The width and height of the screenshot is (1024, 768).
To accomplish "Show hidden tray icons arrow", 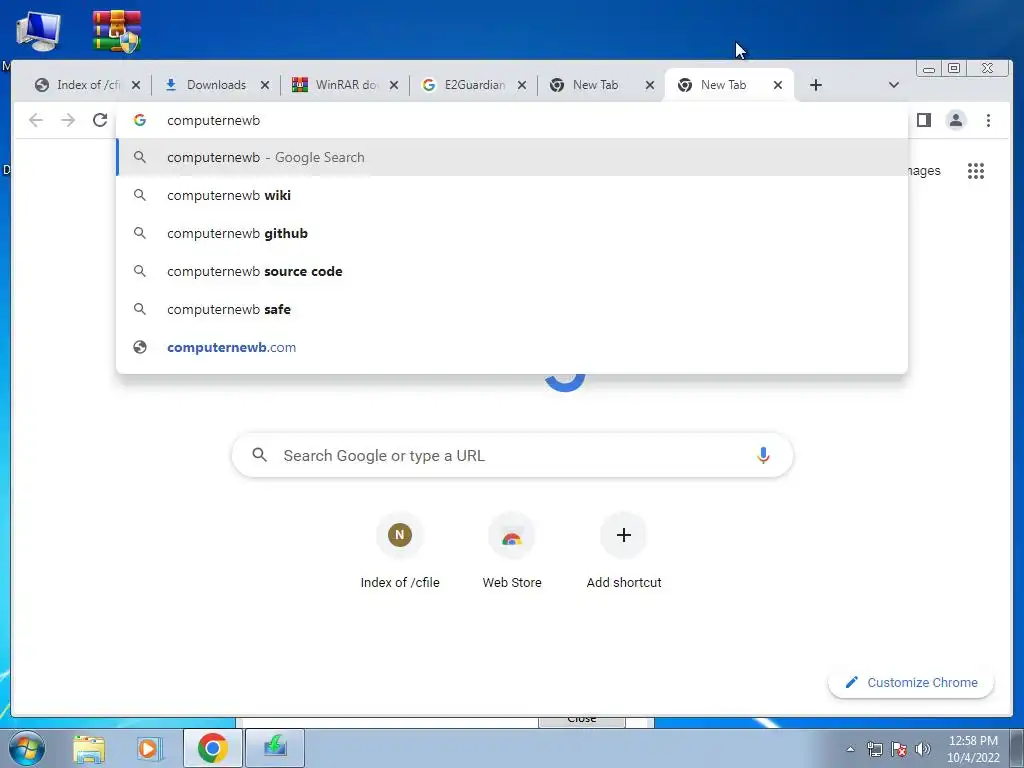I will [x=850, y=749].
